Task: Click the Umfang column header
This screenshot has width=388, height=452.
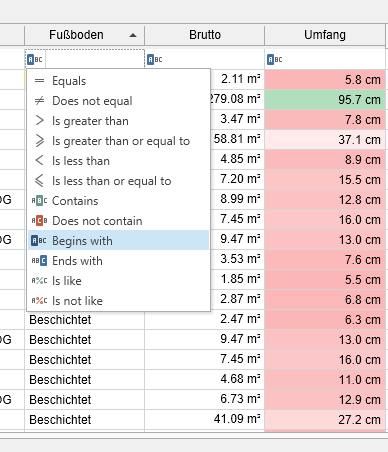Action: (x=325, y=35)
